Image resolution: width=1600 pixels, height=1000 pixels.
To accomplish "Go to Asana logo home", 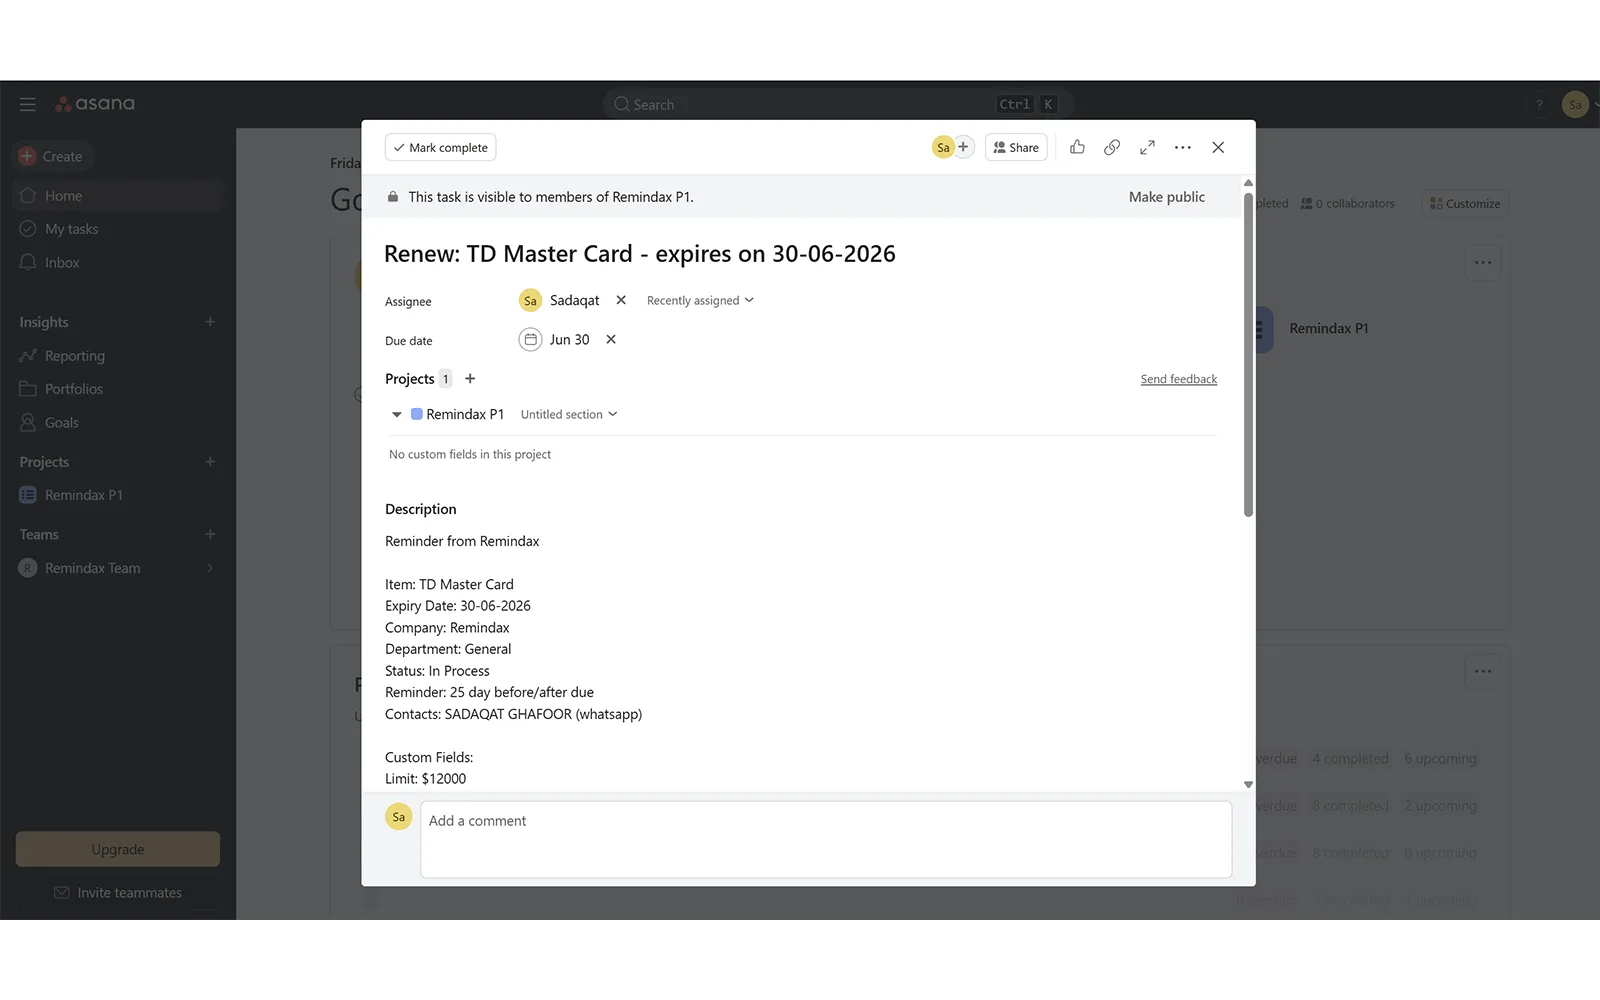I will (95, 104).
